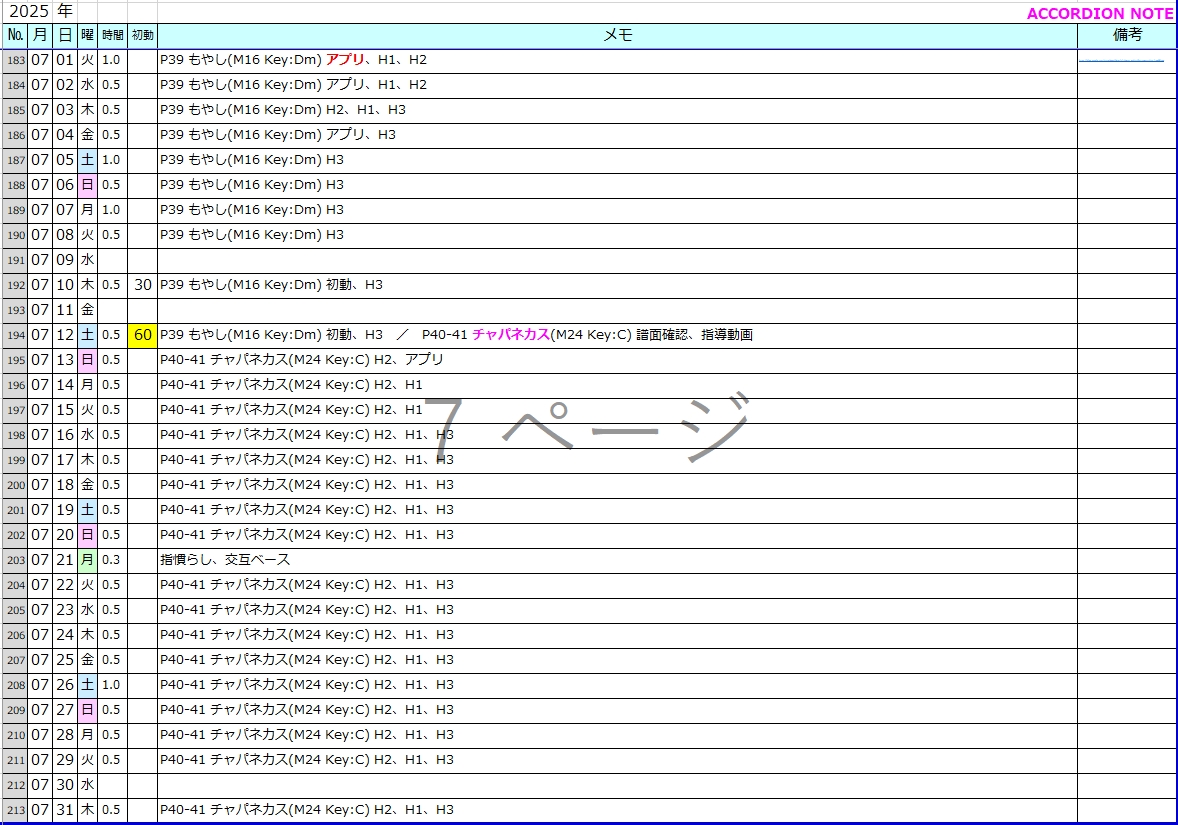Image resolution: width=1178 pixels, height=825 pixels.
Task: Select row number 213 cell
Action: tap(16, 811)
